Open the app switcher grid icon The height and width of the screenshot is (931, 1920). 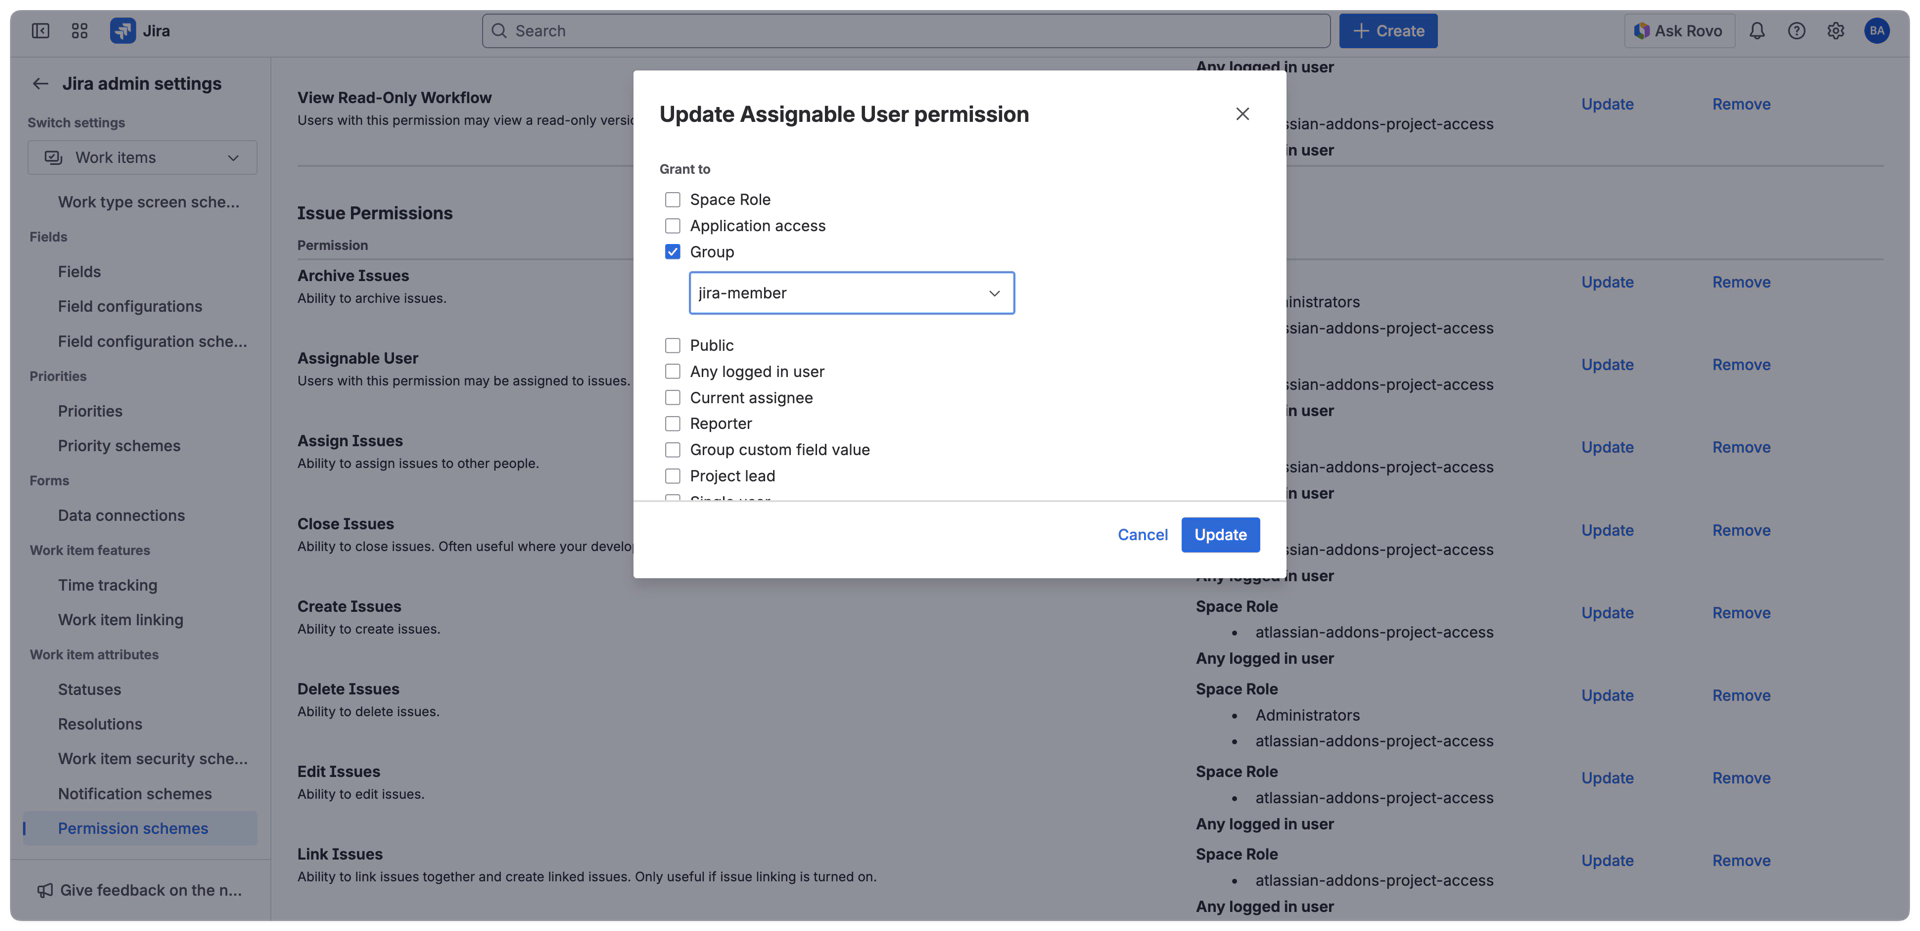pos(79,30)
